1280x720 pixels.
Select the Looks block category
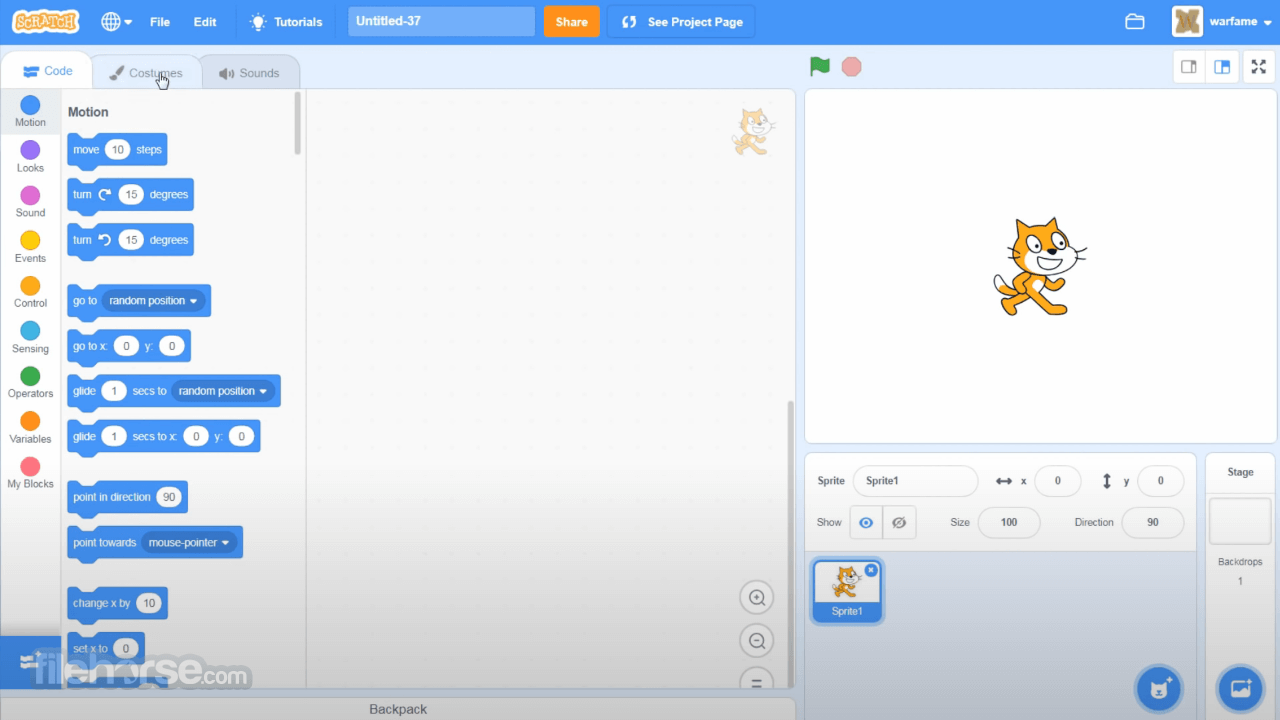point(30,157)
